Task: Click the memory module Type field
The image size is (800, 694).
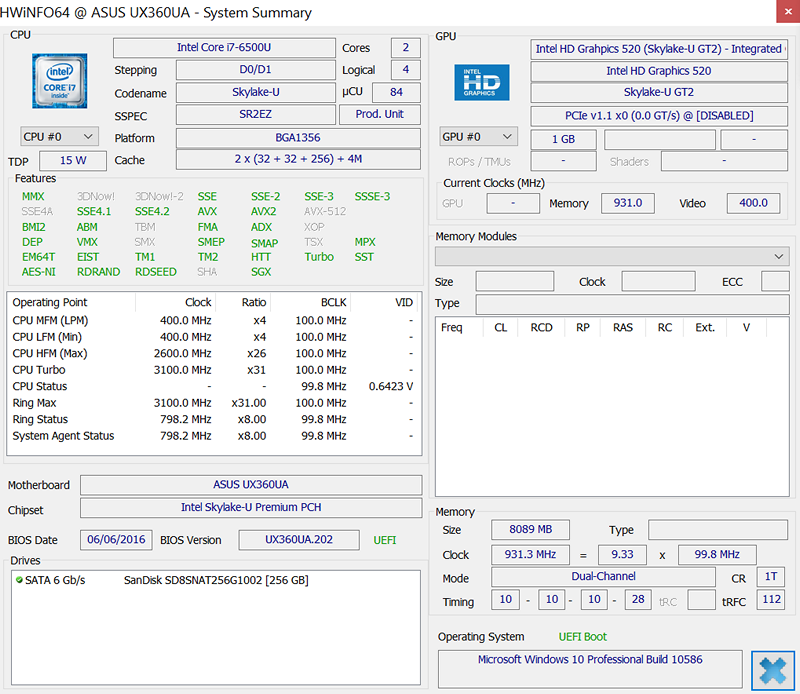Action: (632, 305)
